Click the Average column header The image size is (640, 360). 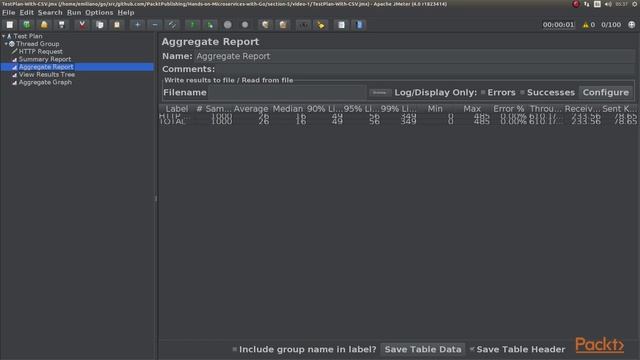pos(251,109)
